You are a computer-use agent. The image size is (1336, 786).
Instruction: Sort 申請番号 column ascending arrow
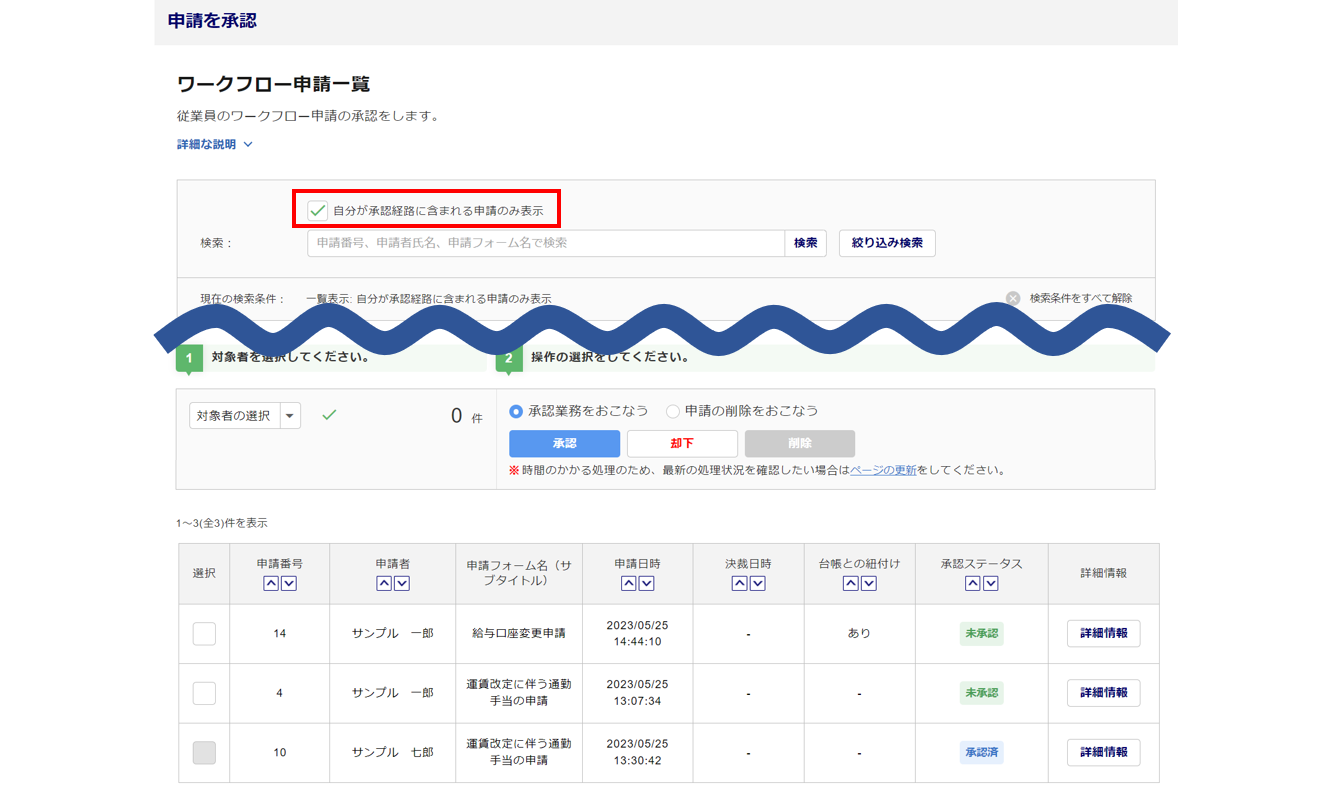click(271, 584)
